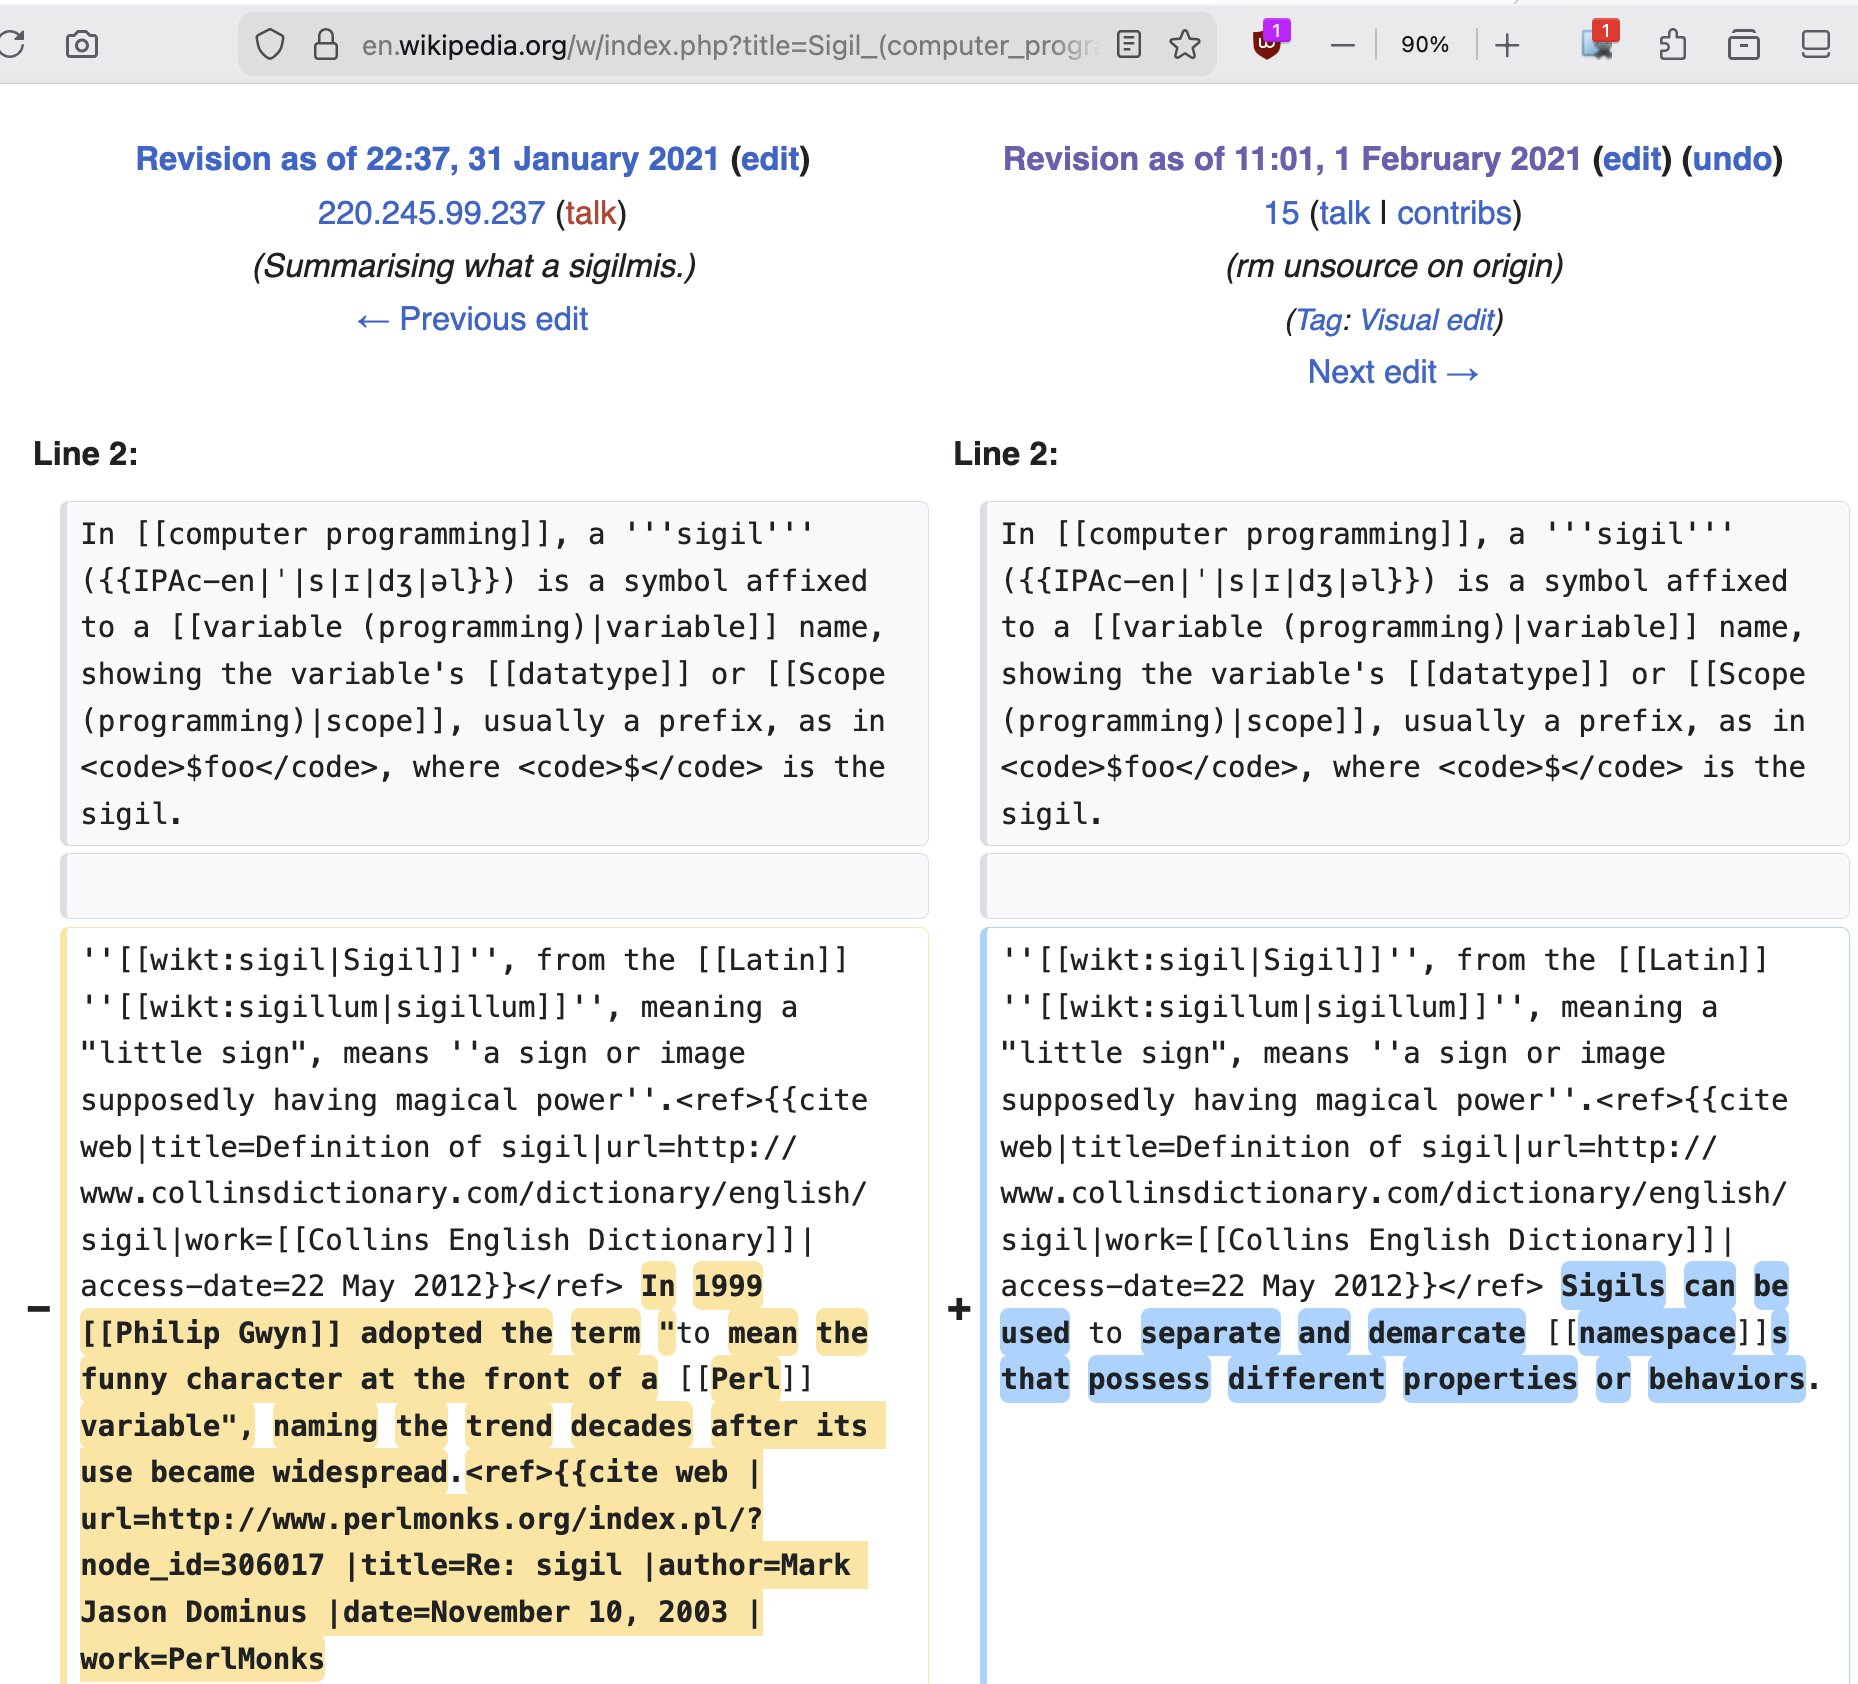Open the uBlock shield extension icon
This screenshot has width=1858, height=1684.
tap(1268, 44)
